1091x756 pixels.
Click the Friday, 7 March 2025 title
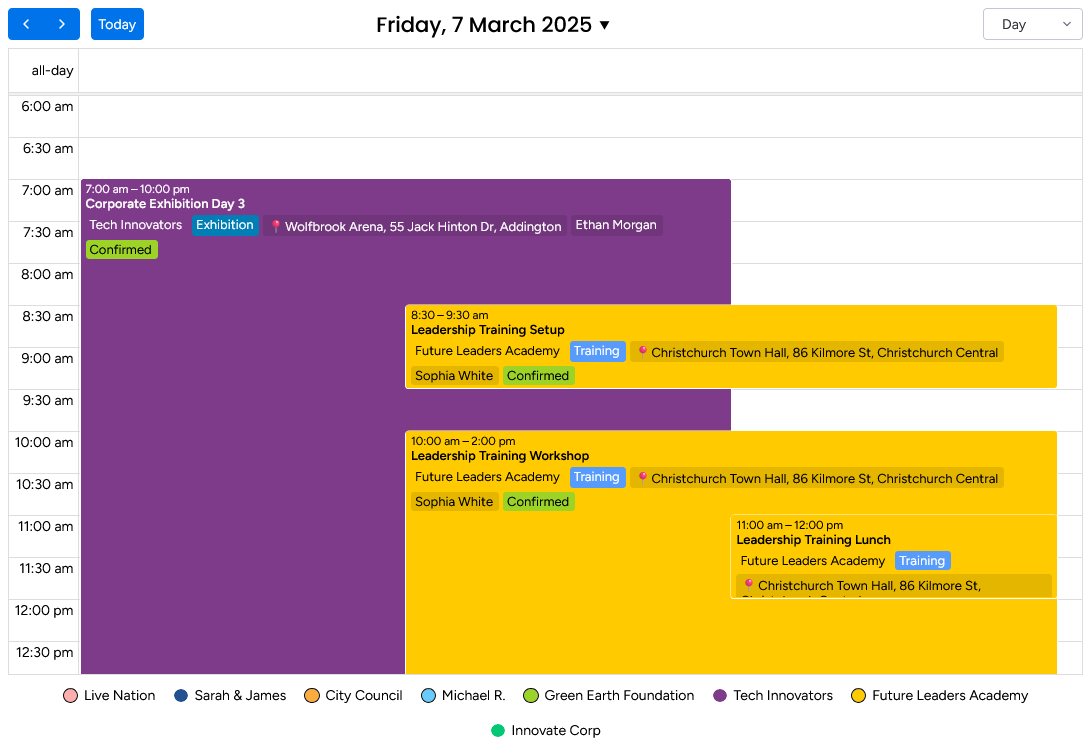pyautogui.click(x=484, y=25)
